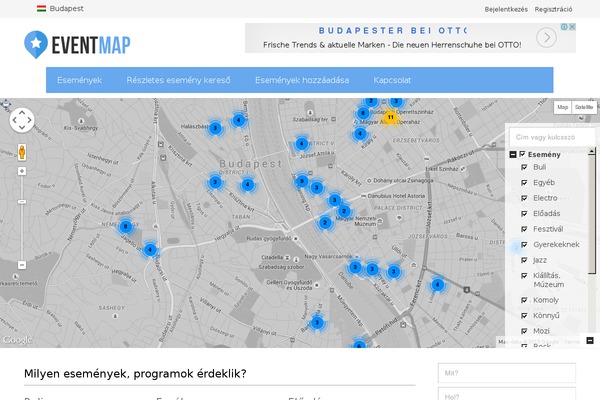Focus the Mit? input field
The height and width of the screenshot is (400, 600).
[507, 373]
